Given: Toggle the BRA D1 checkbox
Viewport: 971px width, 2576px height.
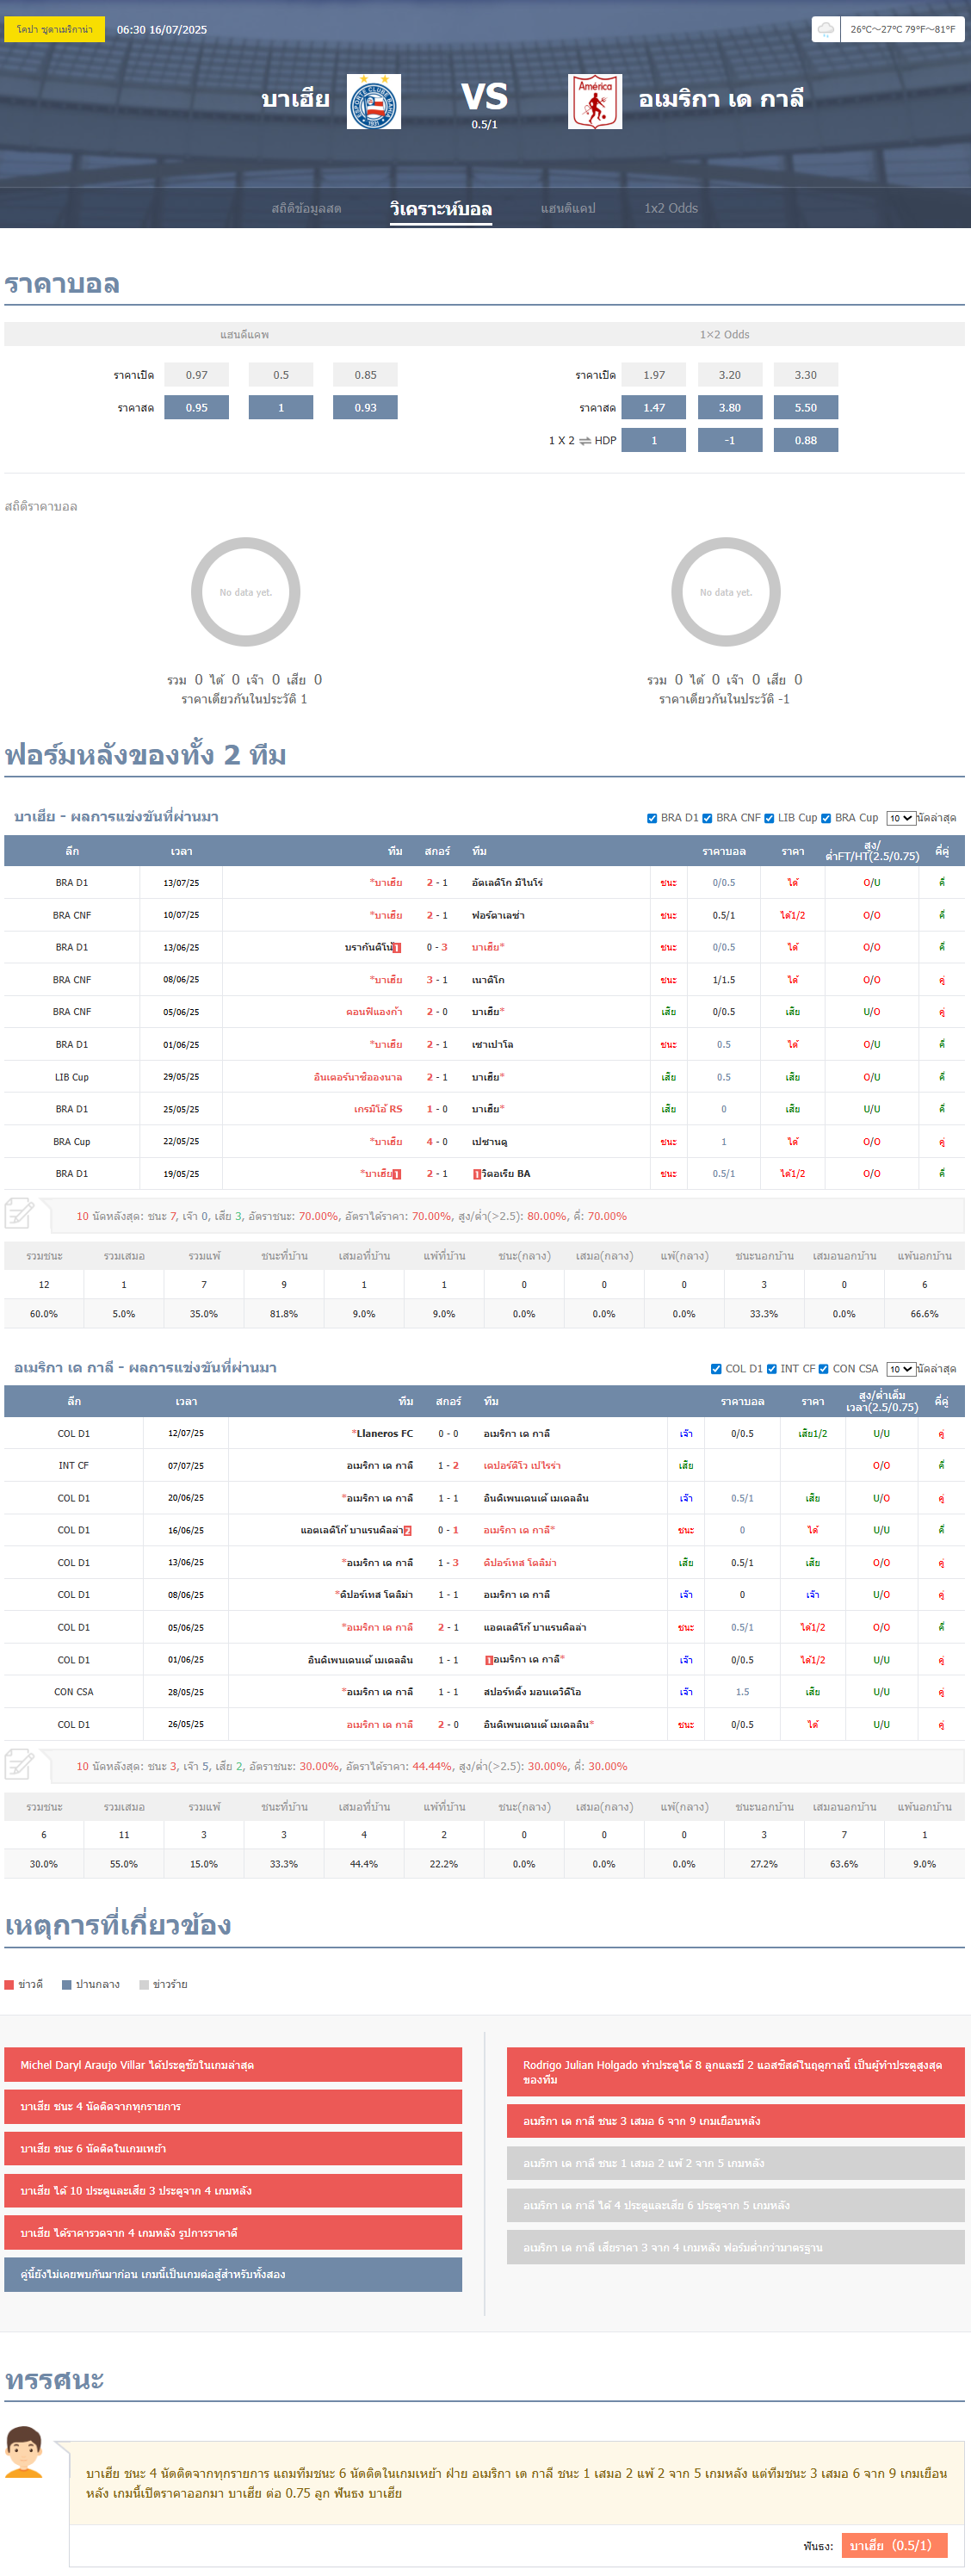Looking at the screenshot, I should coord(652,818).
